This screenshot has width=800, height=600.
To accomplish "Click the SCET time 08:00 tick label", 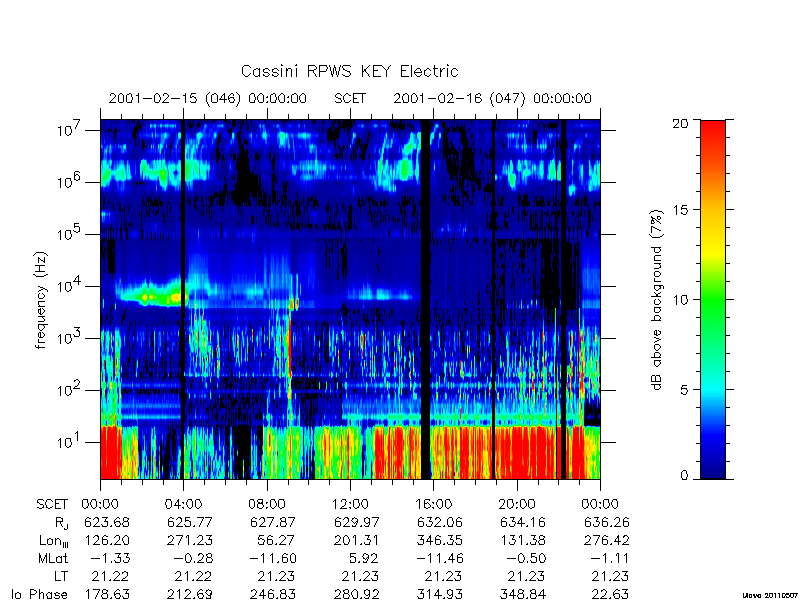I will (x=267, y=504).
